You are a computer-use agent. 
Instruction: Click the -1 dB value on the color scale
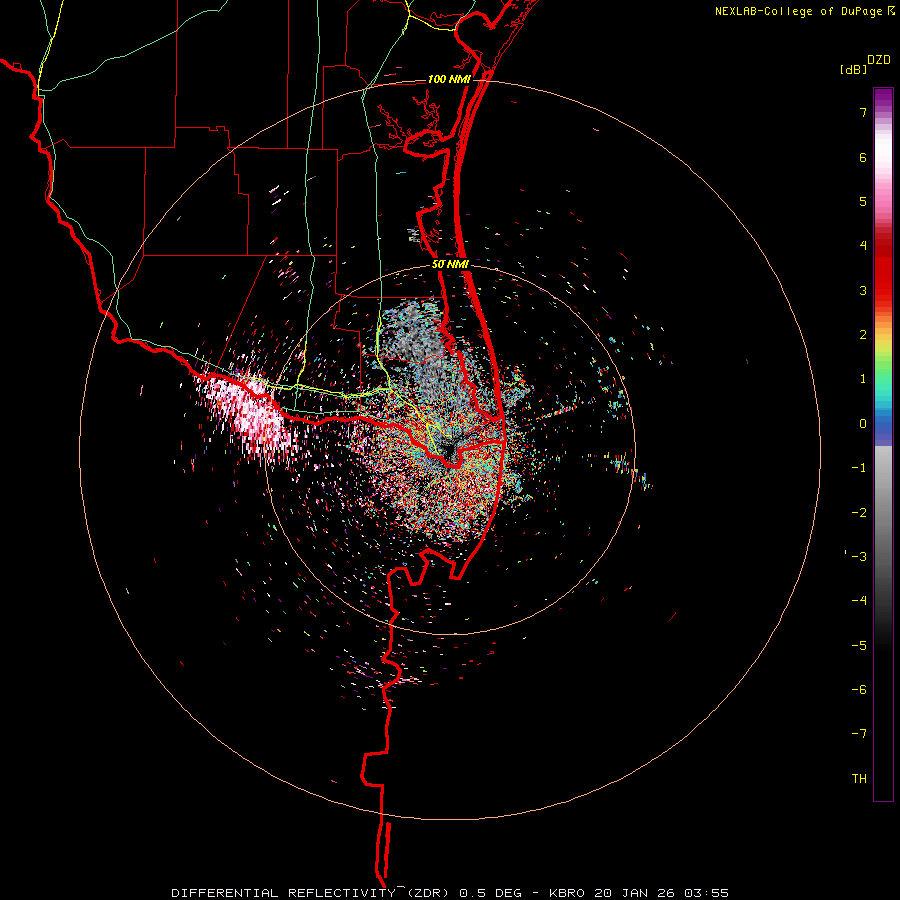pyautogui.click(x=859, y=468)
